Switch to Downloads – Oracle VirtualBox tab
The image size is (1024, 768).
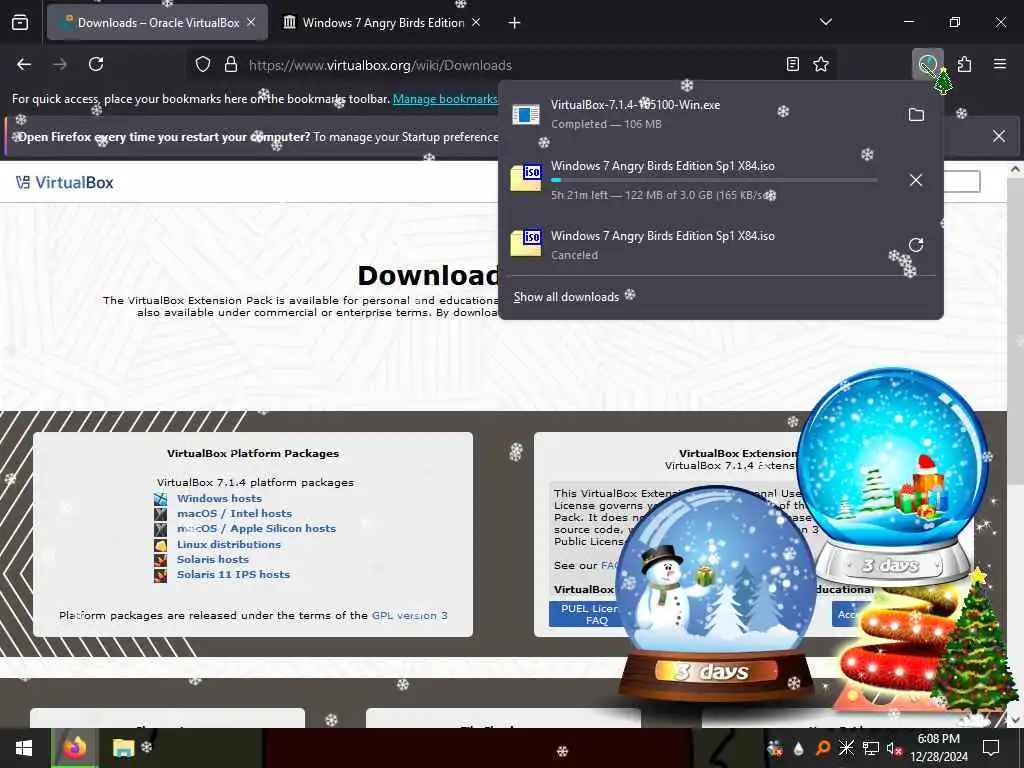pyautogui.click(x=157, y=22)
